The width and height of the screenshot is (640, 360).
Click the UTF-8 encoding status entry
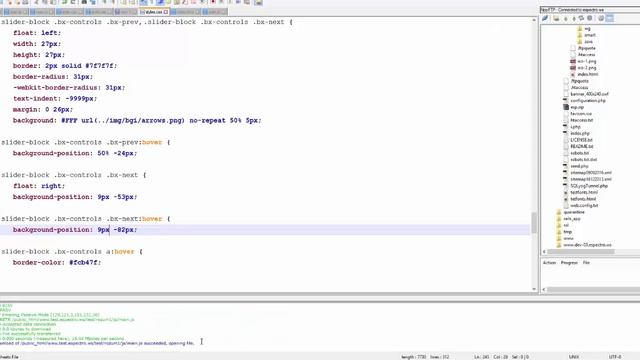tap(615, 357)
